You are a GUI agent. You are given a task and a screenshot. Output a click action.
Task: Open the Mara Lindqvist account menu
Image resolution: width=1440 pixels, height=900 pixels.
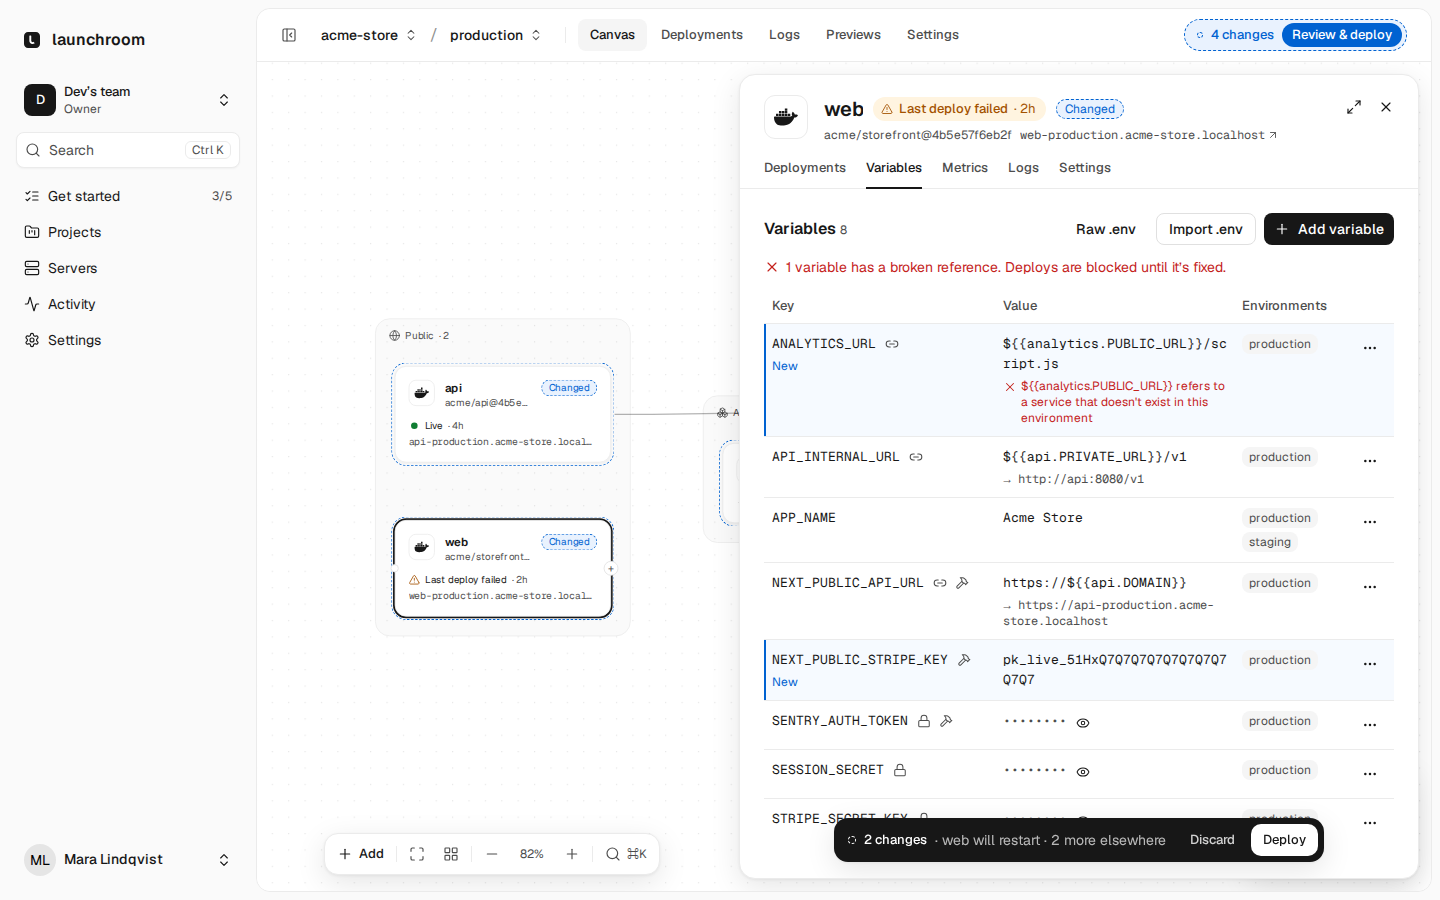[x=128, y=860]
